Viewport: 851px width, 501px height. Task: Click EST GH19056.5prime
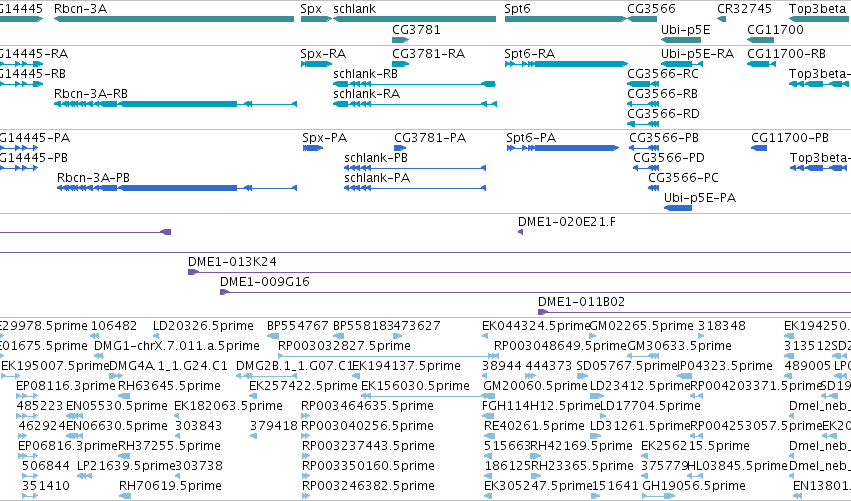pyautogui.click(x=694, y=486)
